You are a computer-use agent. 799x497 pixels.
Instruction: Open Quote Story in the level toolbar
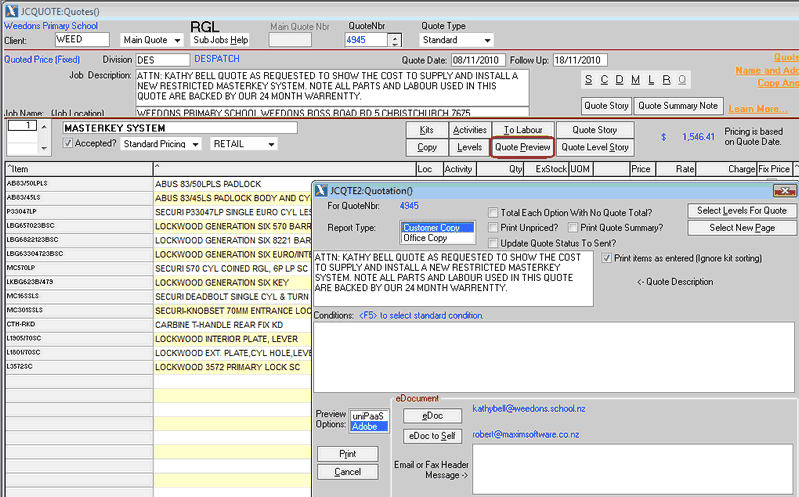pos(595,130)
